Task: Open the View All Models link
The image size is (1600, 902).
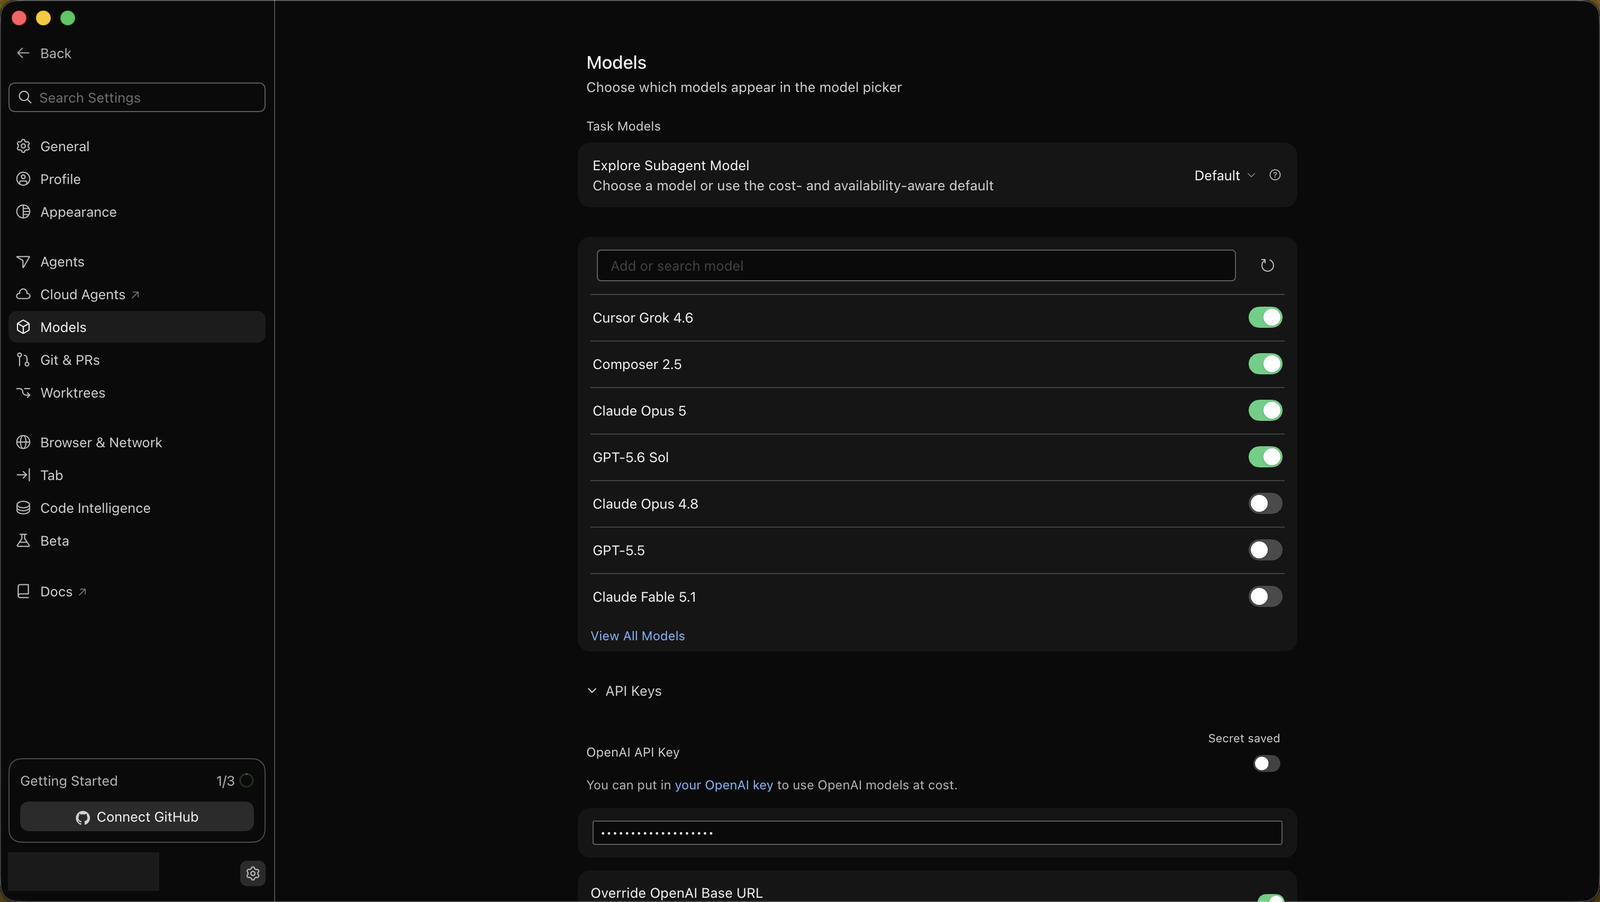Action: coord(638,636)
